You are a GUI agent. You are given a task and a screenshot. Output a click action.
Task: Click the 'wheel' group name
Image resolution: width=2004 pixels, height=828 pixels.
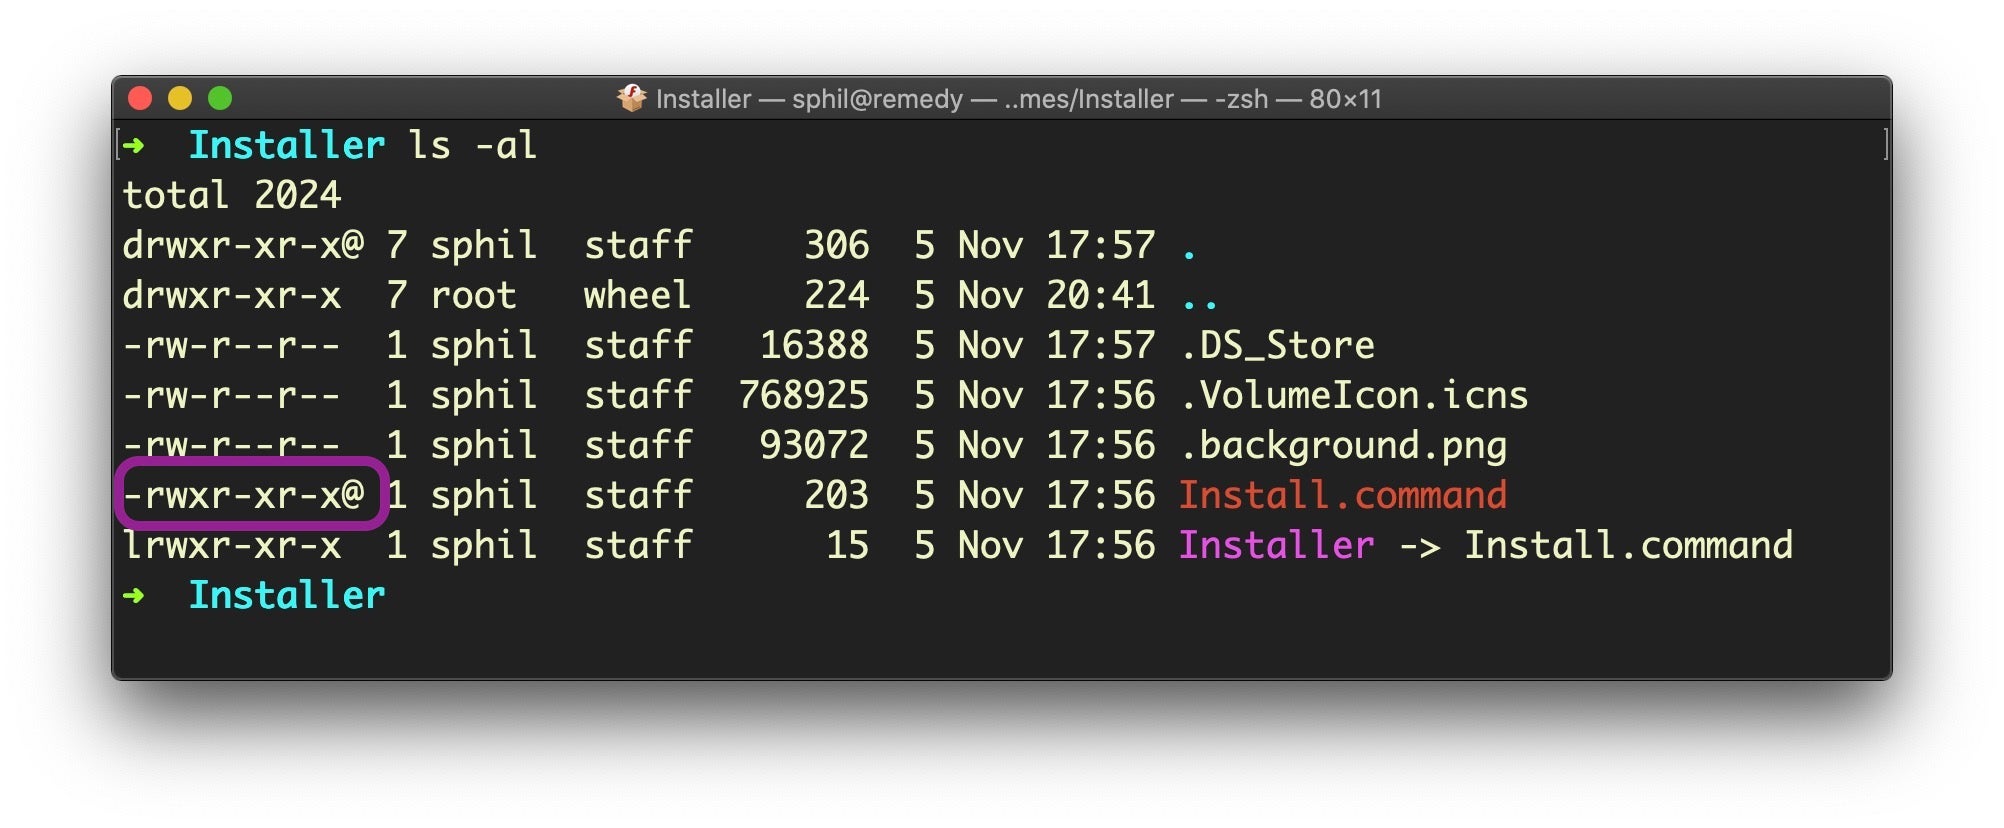[637, 295]
